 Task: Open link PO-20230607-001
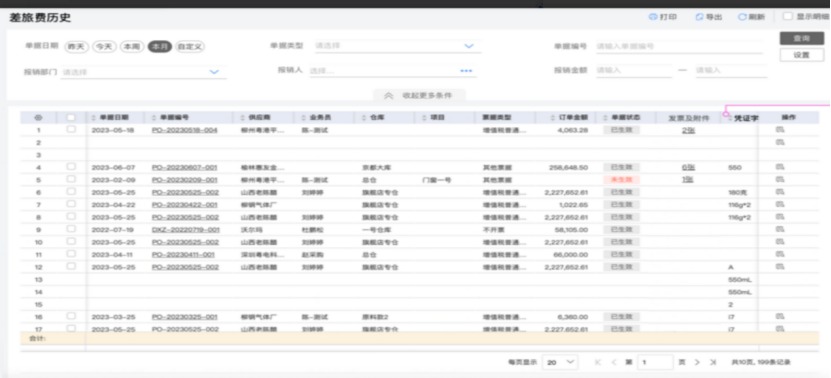pyautogui.click(x=184, y=168)
